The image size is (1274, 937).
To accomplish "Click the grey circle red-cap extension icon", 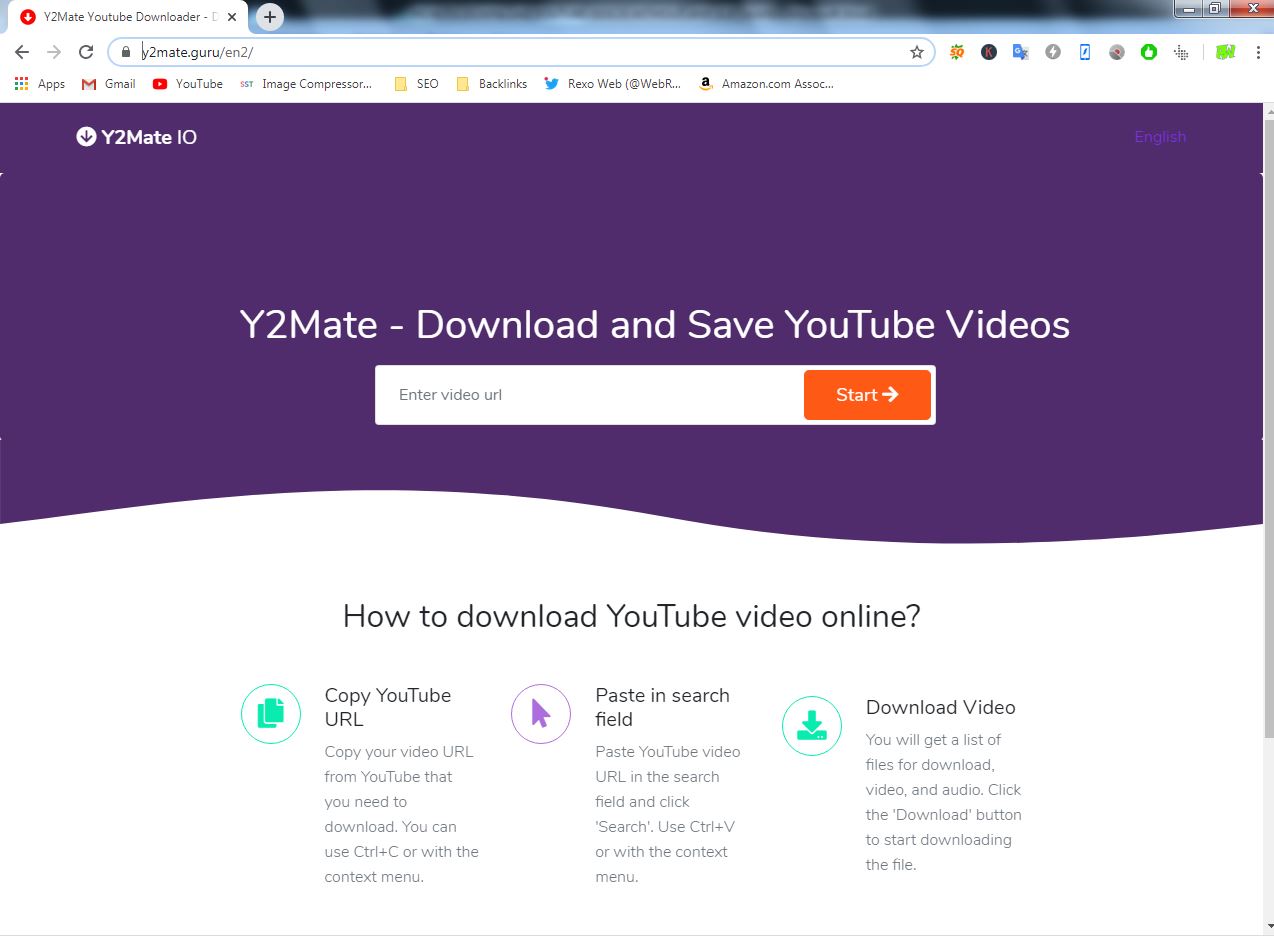I will click(x=1117, y=52).
